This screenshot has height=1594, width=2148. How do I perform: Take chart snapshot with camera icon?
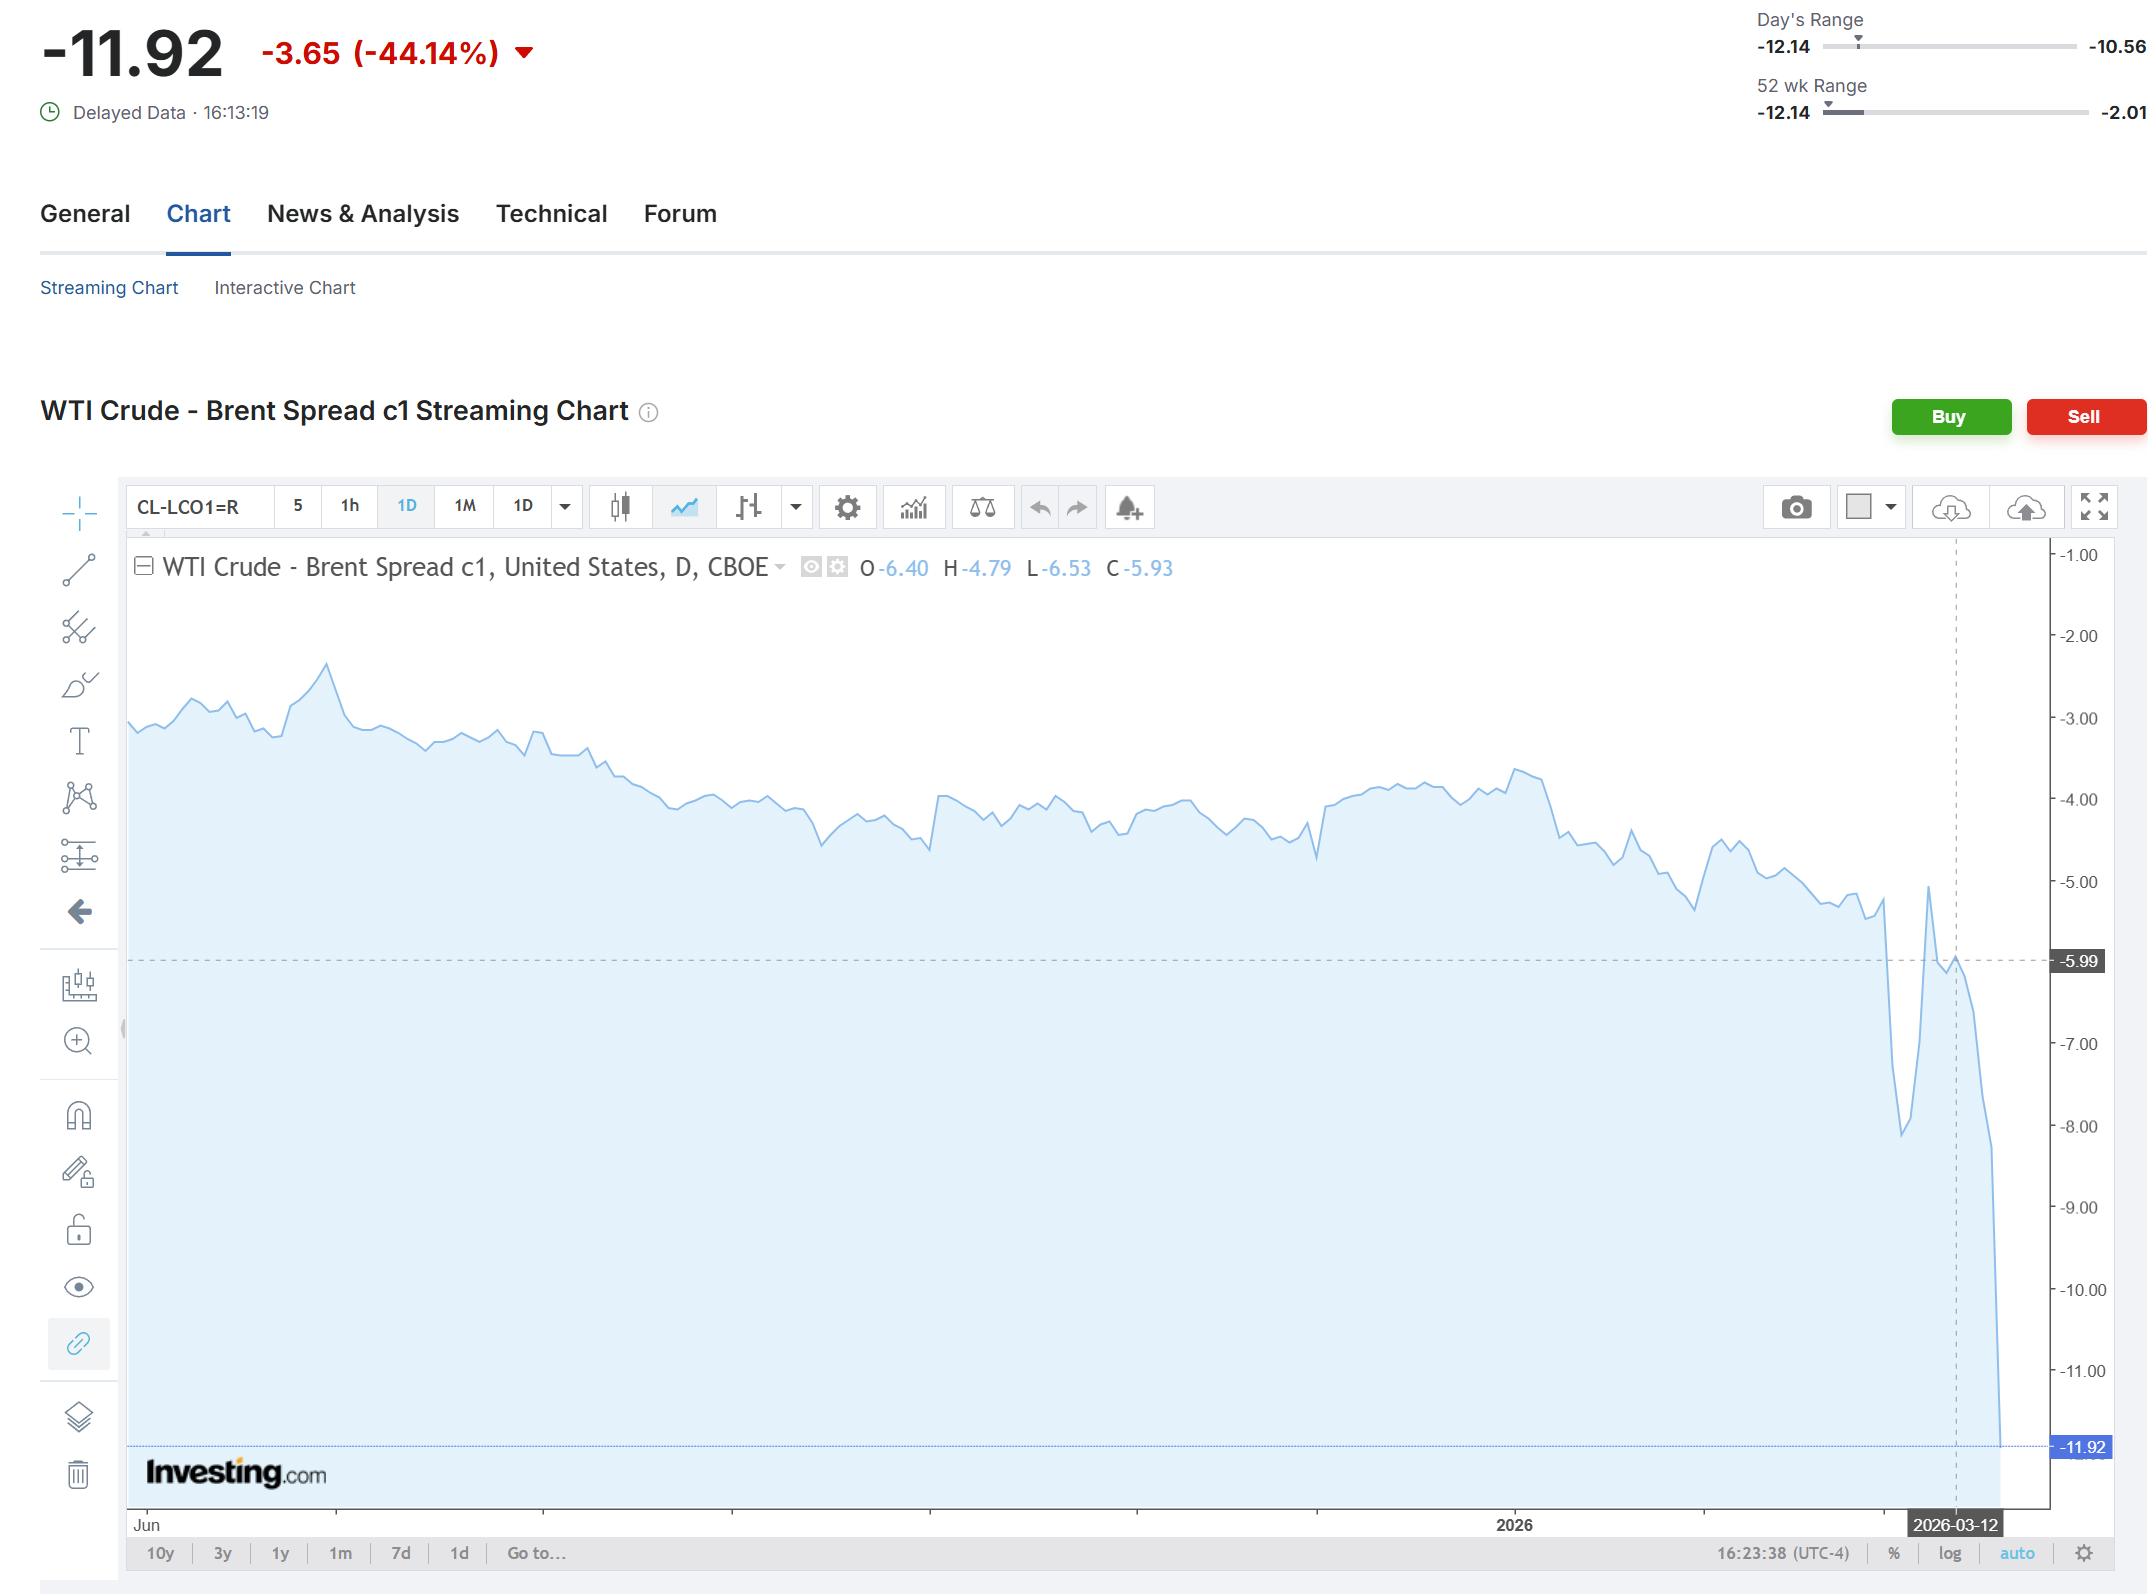coord(1796,508)
